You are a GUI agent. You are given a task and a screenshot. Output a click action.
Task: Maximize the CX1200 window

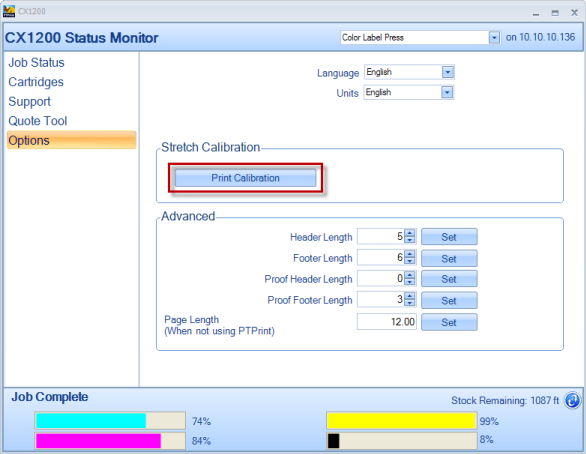(x=555, y=13)
